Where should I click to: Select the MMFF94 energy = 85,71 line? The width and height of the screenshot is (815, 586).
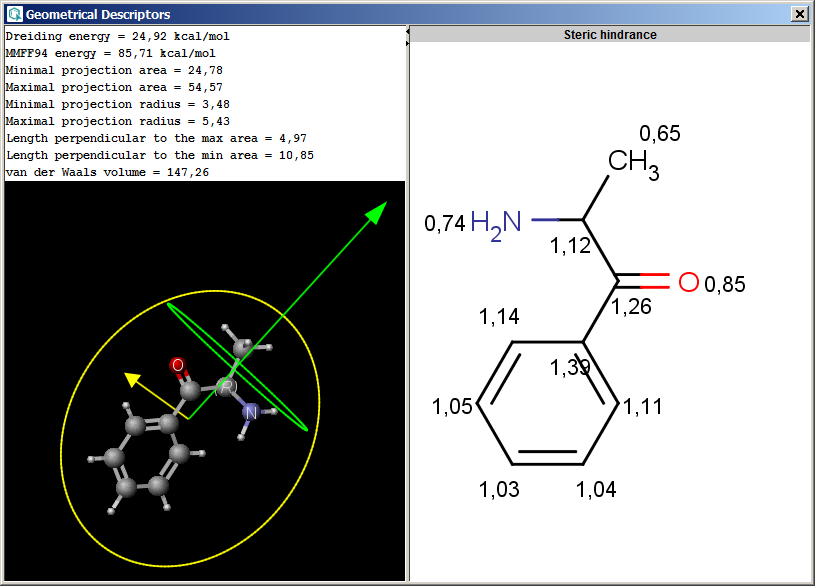pos(110,53)
